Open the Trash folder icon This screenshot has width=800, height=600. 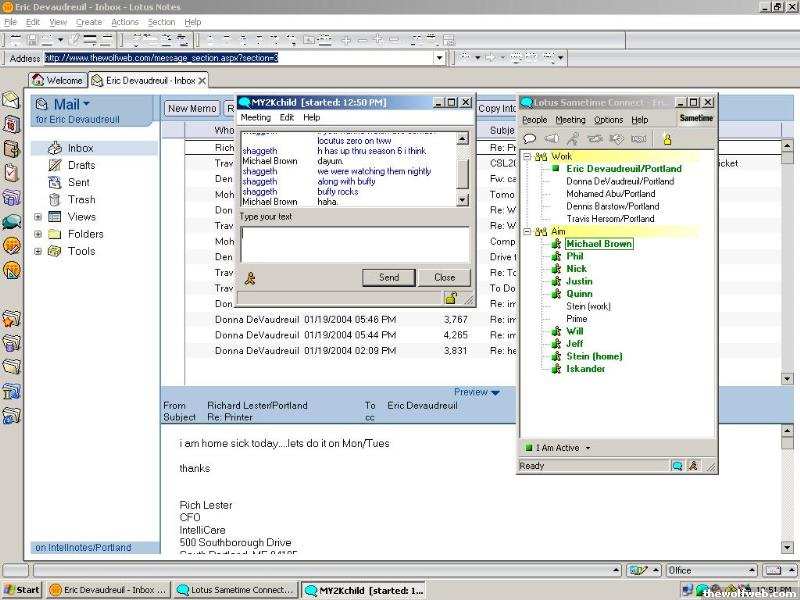pos(54,199)
